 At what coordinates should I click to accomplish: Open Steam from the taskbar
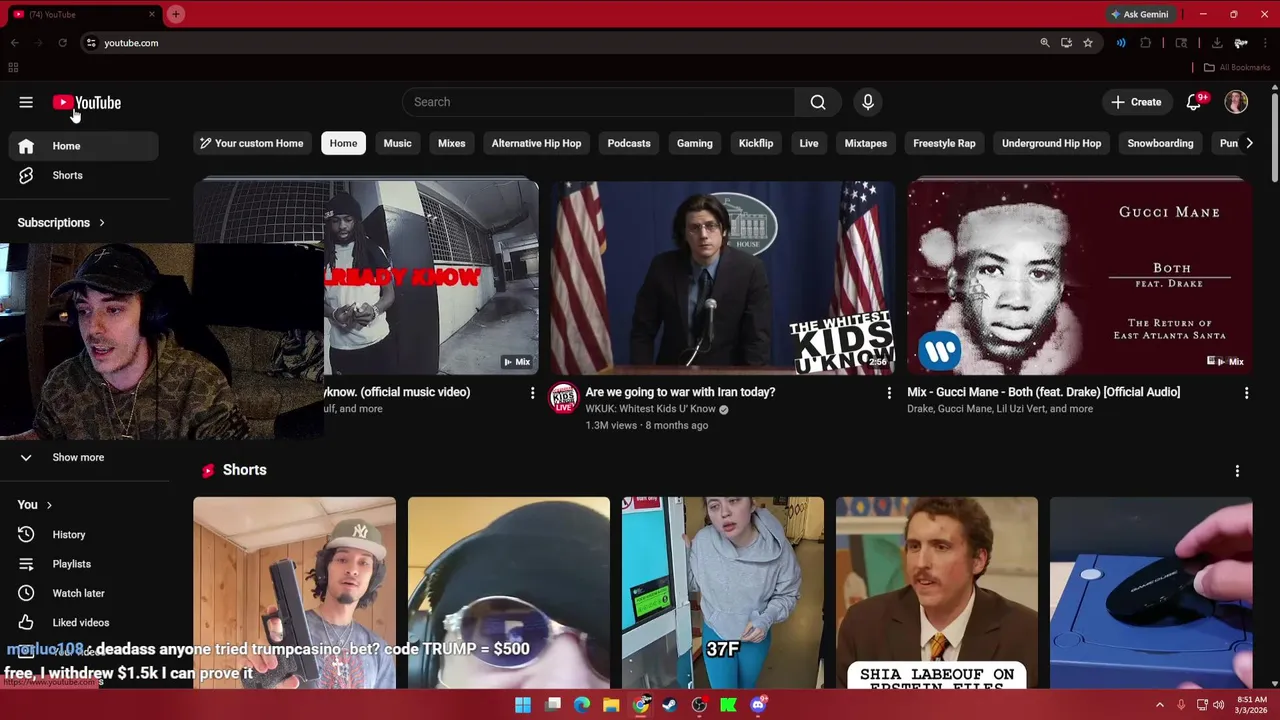click(x=670, y=705)
